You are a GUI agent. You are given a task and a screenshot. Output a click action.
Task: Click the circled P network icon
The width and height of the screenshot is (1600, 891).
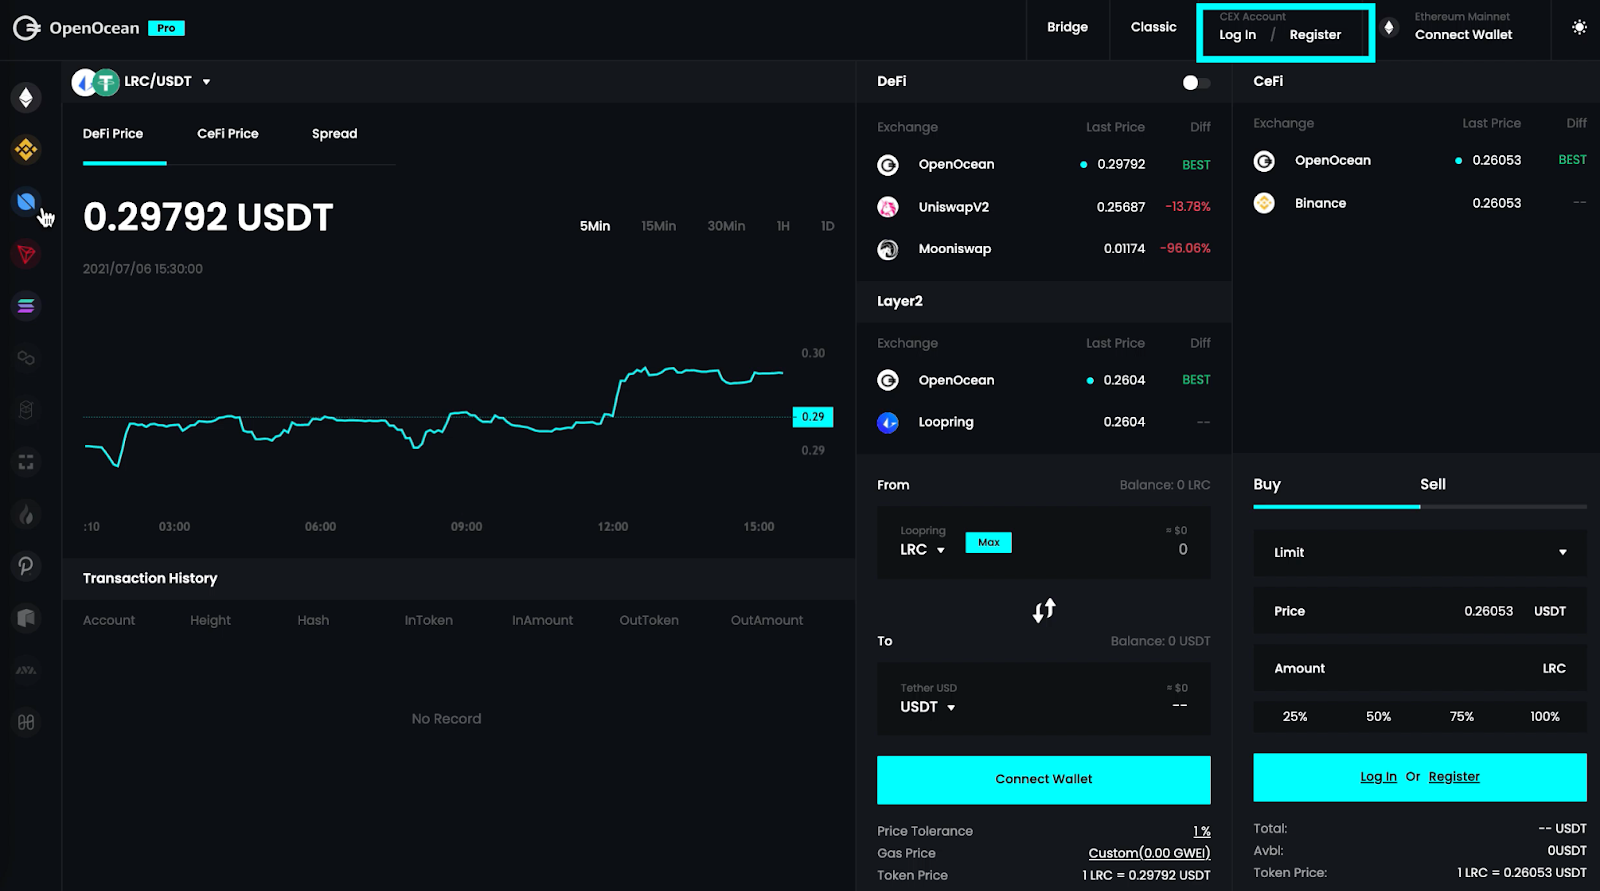(26, 566)
